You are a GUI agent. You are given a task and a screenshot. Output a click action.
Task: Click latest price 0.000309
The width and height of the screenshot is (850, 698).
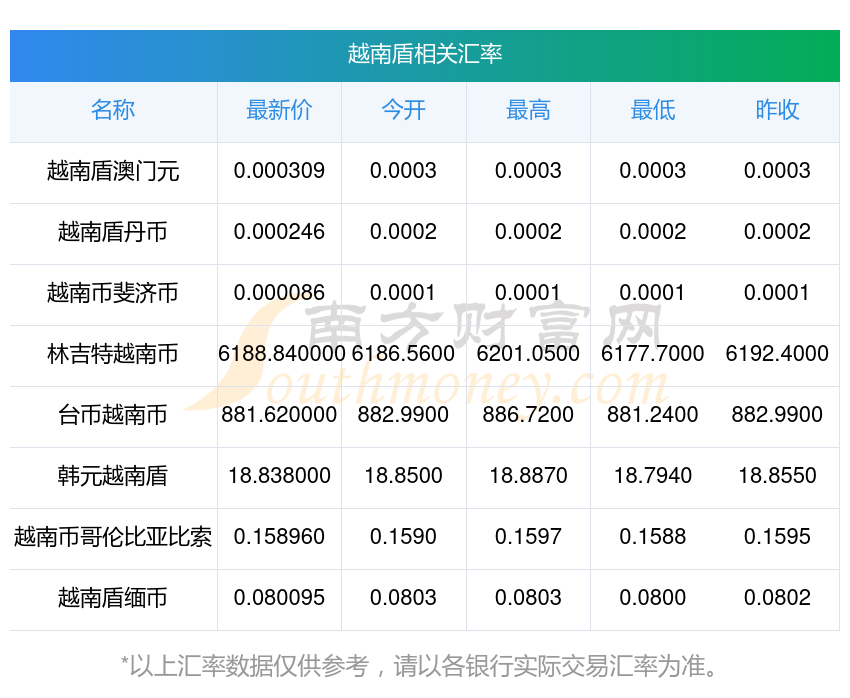point(279,171)
